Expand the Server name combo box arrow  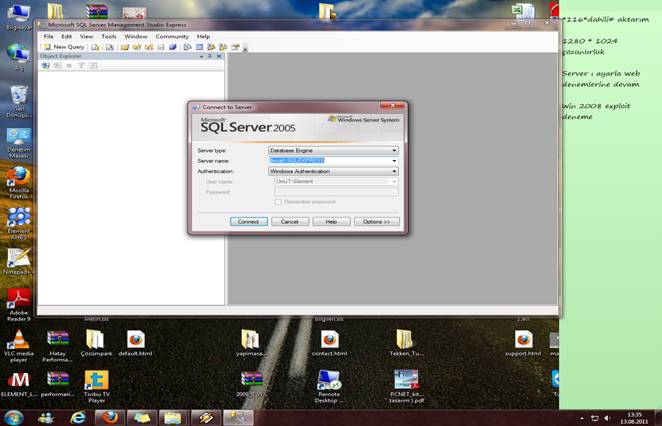click(x=394, y=161)
